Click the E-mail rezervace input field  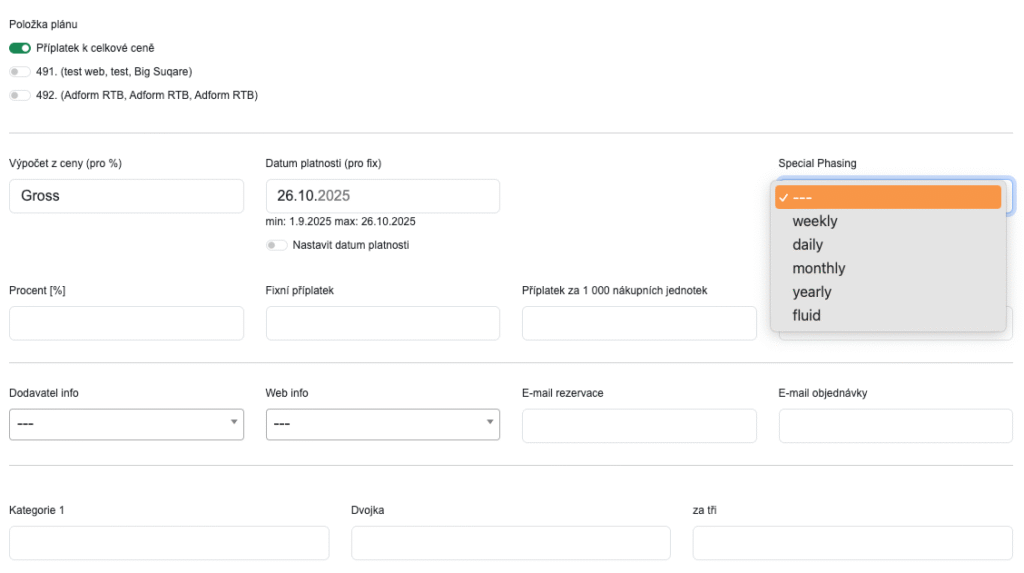pos(639,425)
